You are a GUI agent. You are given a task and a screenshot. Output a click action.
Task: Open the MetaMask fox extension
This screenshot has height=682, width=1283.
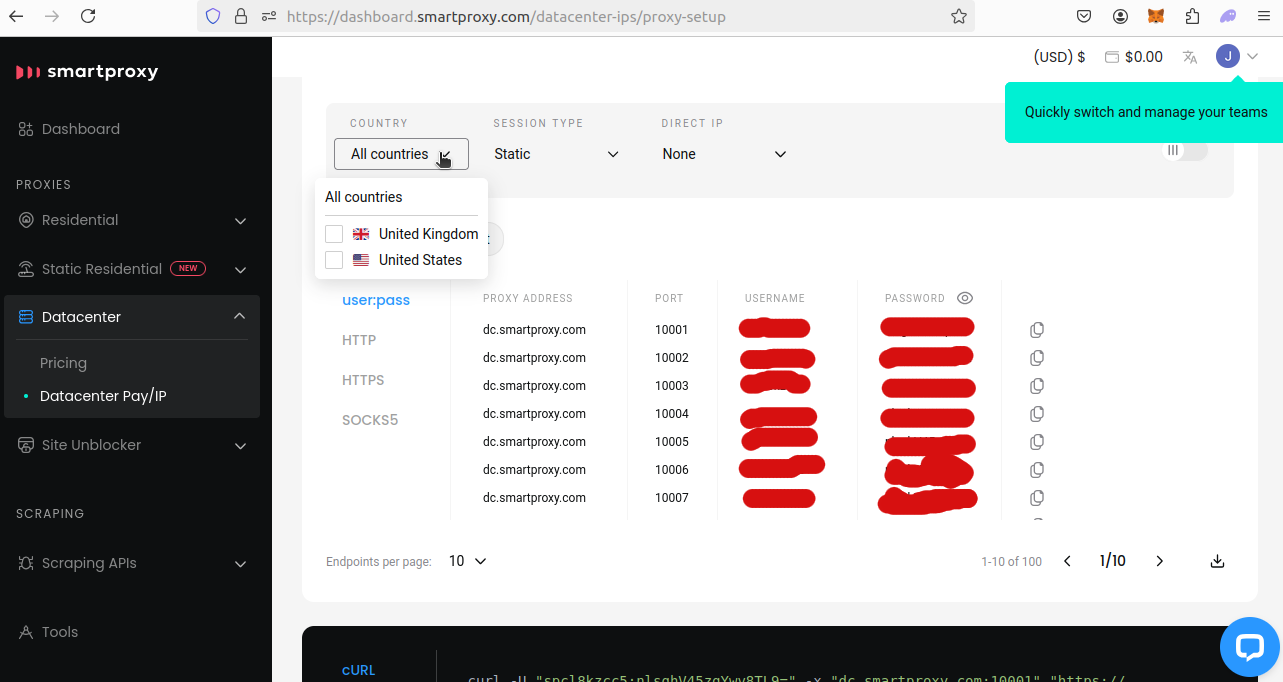[1155, 16]
